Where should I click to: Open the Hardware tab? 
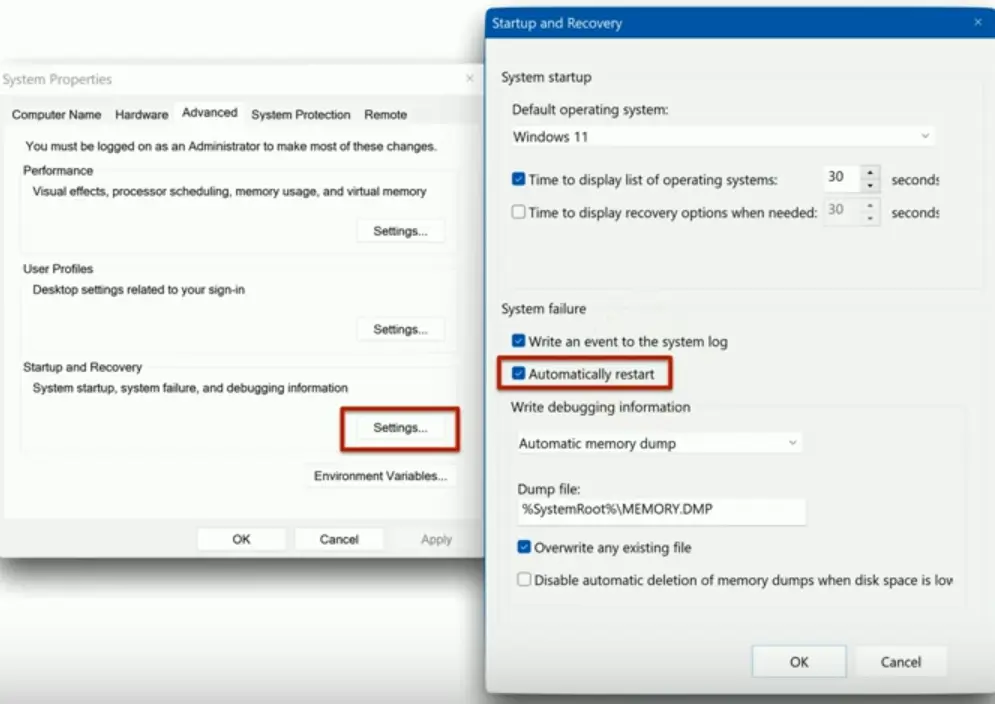click(x=141, y=115)
